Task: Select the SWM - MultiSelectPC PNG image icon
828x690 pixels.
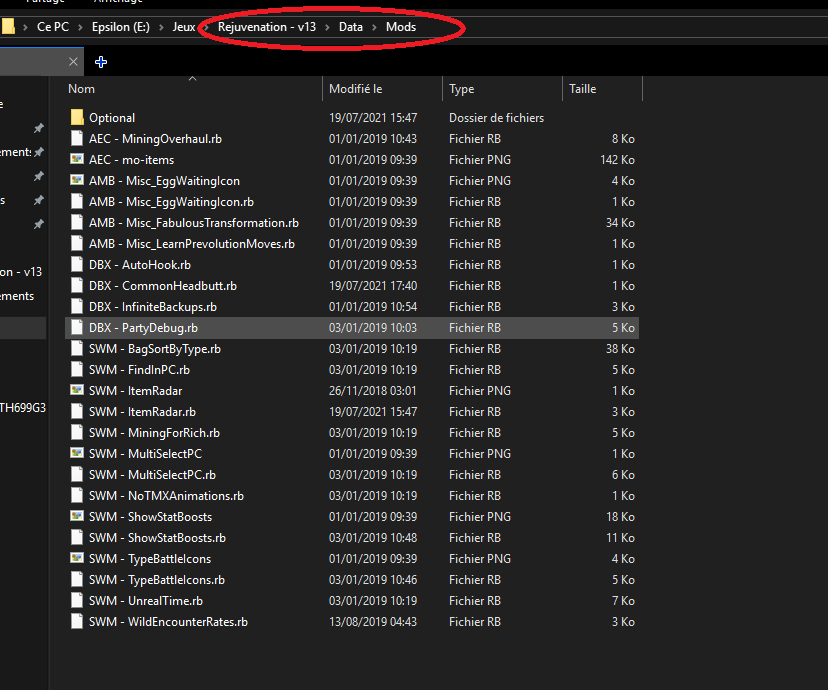Action: 77,453
